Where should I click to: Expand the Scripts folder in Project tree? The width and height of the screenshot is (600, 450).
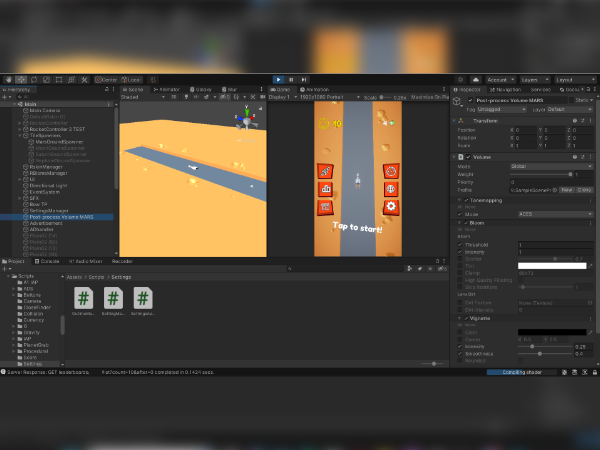tap(8, 276)
